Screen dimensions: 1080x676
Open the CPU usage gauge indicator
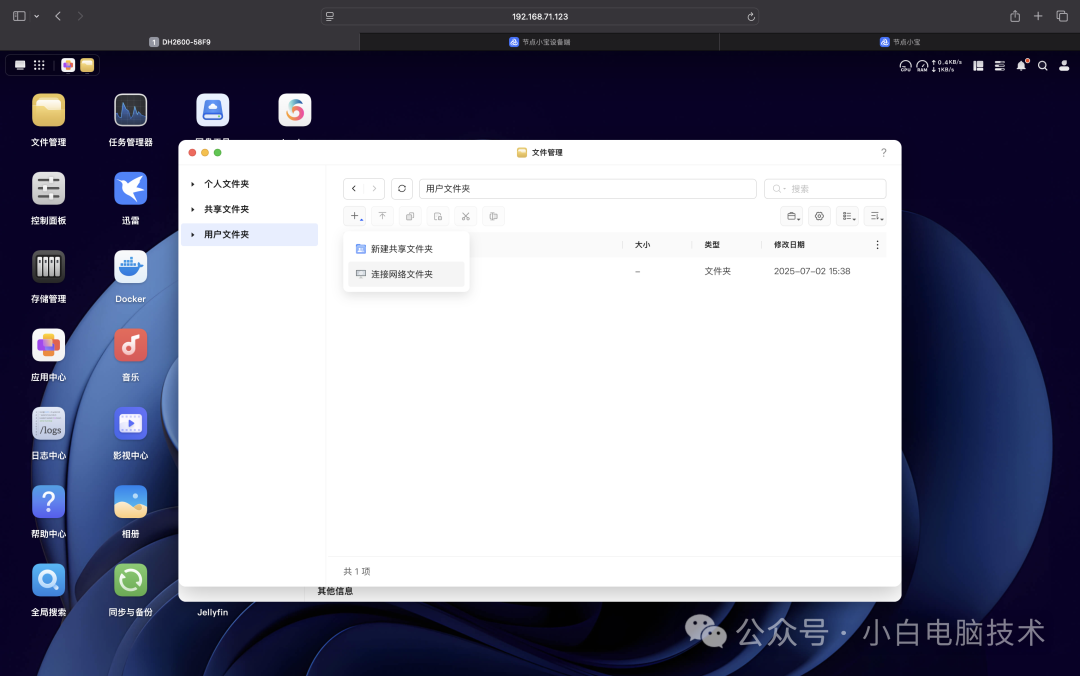point(905,66)
